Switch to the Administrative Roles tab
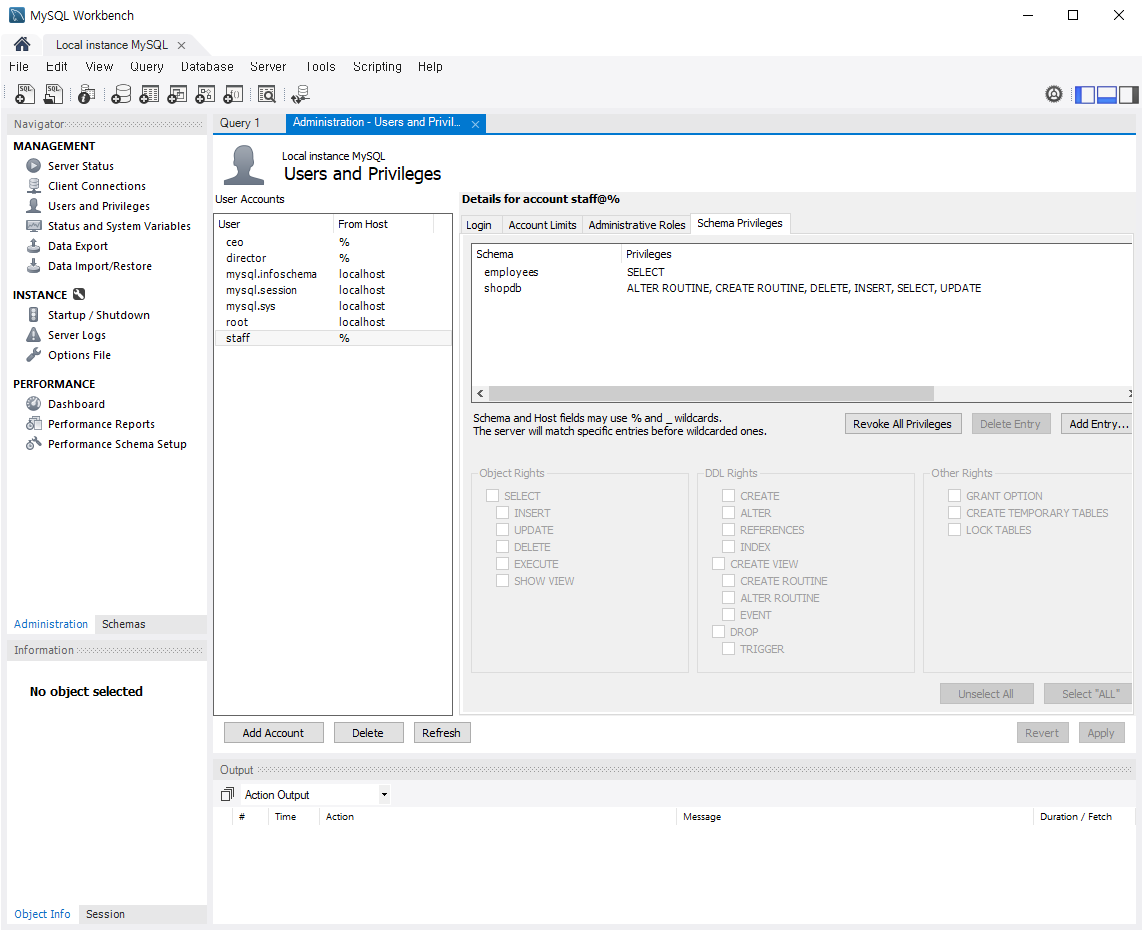Viewport: 1143px width, 931px height. click(637, 225)
